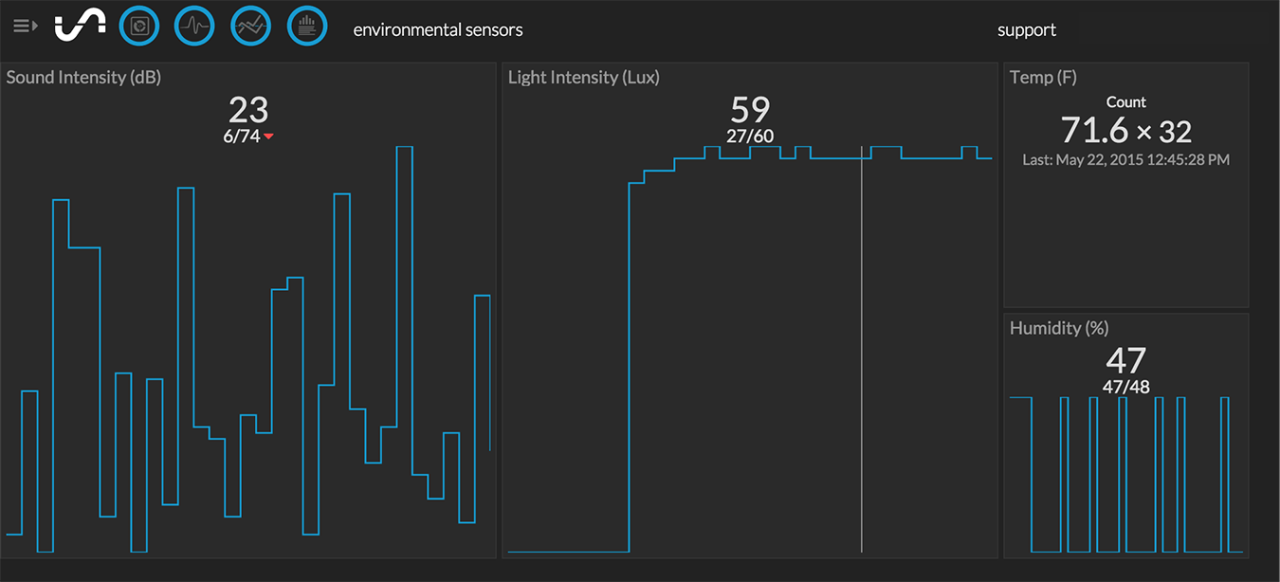Click the environmental sensors dashboard title
Image resolution: width=1280 pixels, height=582 pixels.
point(437,30)
